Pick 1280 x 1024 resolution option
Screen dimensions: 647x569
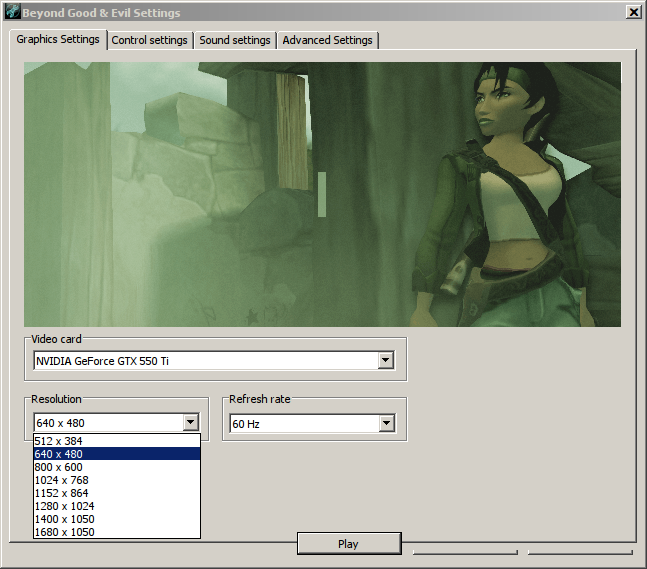117,506
